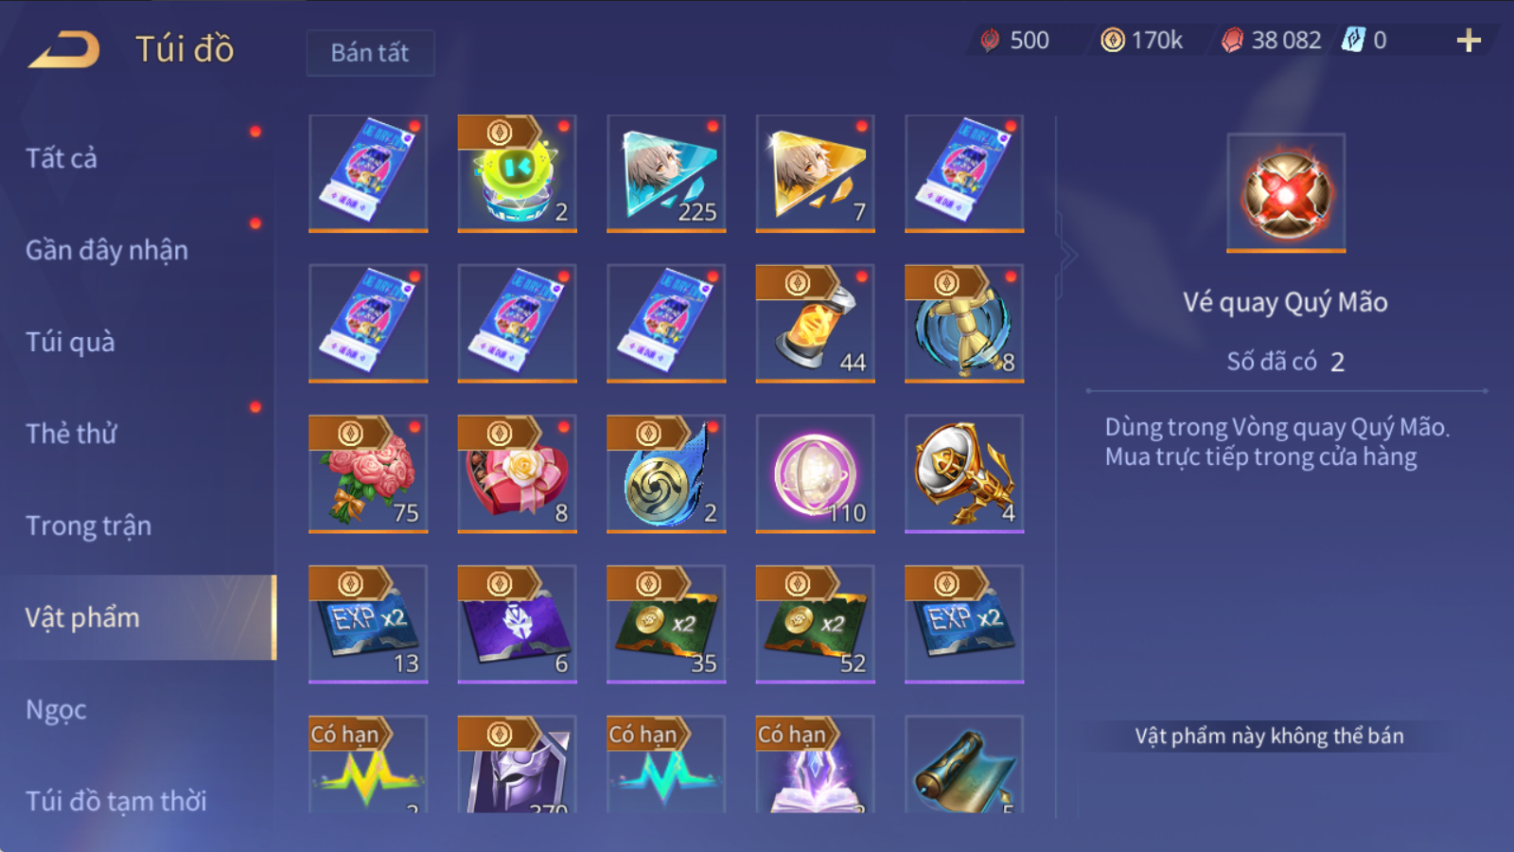The width and height of the screenshot is (1514, 852).
Task: Select the green K coin item with 2
Action: point(517,173)
